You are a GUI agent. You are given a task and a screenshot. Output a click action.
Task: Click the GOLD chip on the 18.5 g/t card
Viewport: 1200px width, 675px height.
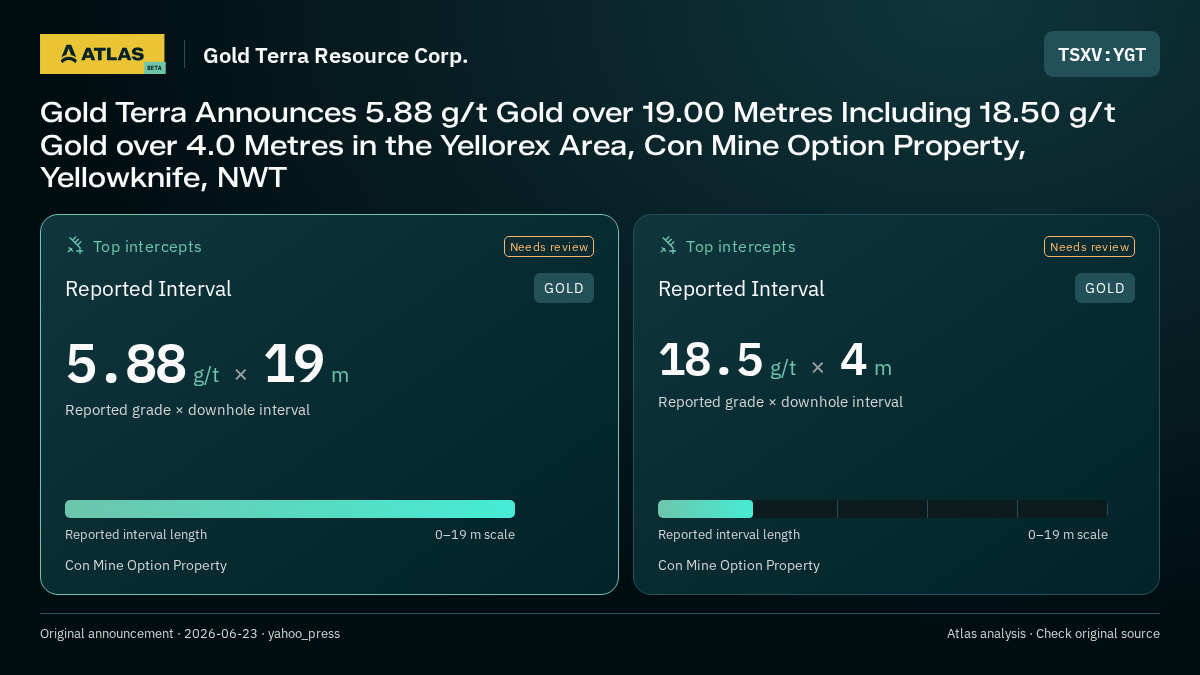1105,288
